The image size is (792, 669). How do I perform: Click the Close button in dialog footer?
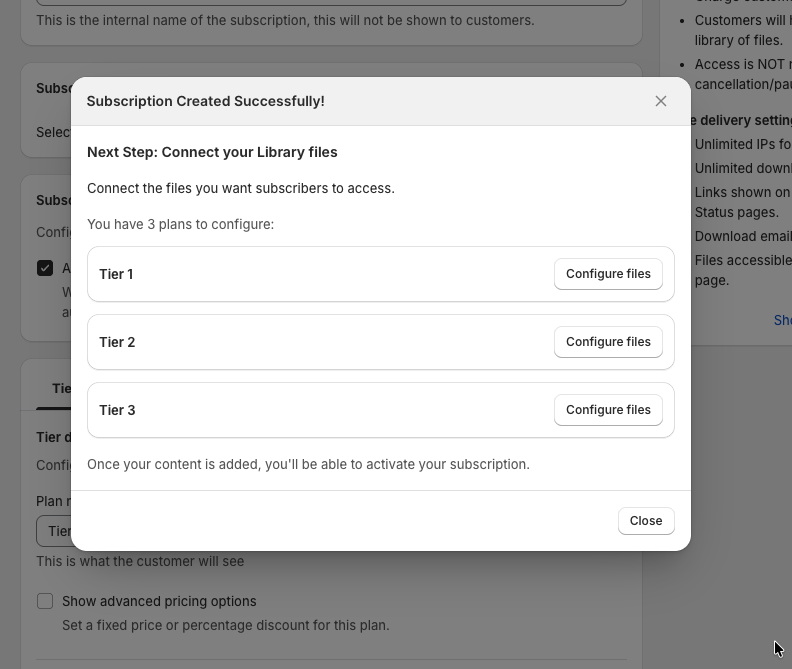pos(646,521)
